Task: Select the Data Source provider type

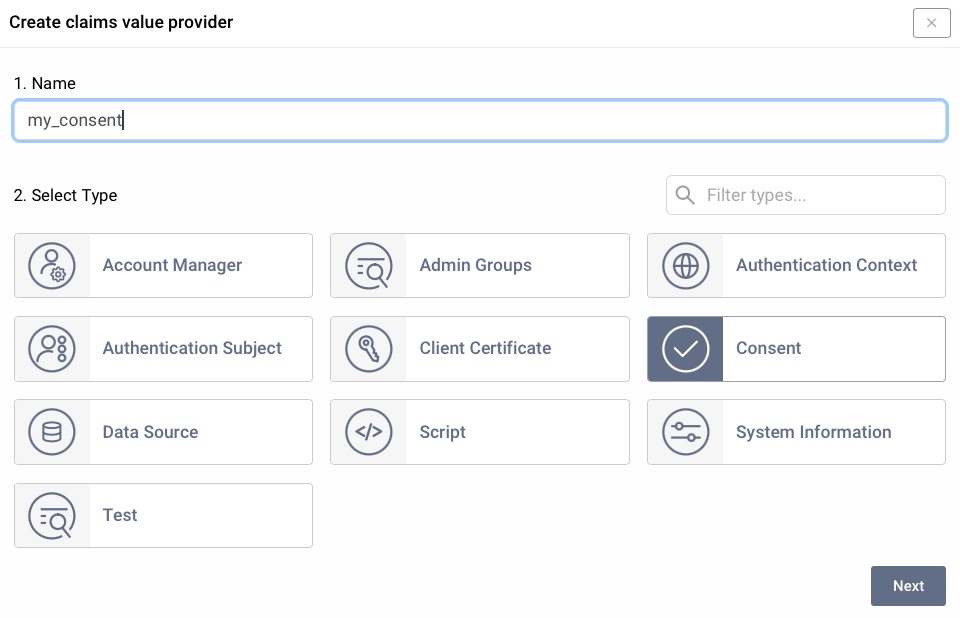Action: tap(163, 432)
